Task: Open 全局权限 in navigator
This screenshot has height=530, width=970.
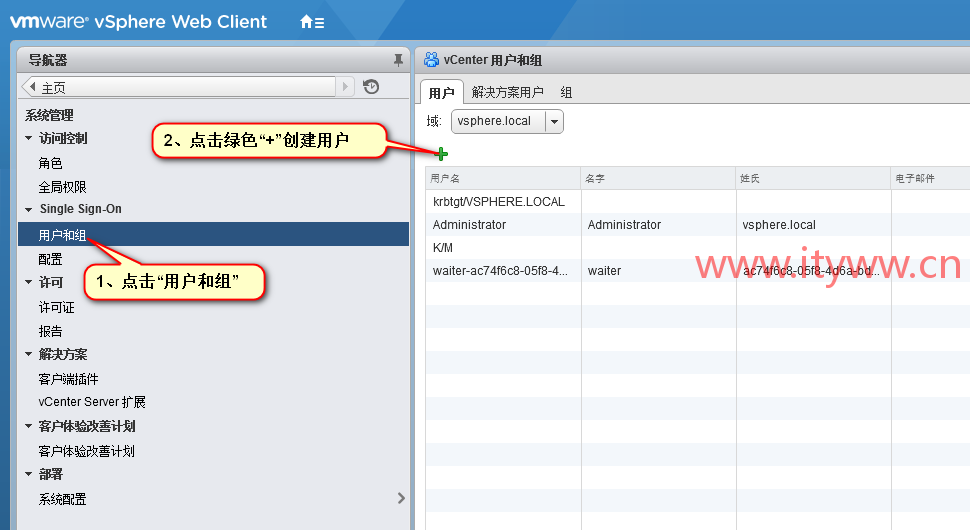Action: [62, 187]
